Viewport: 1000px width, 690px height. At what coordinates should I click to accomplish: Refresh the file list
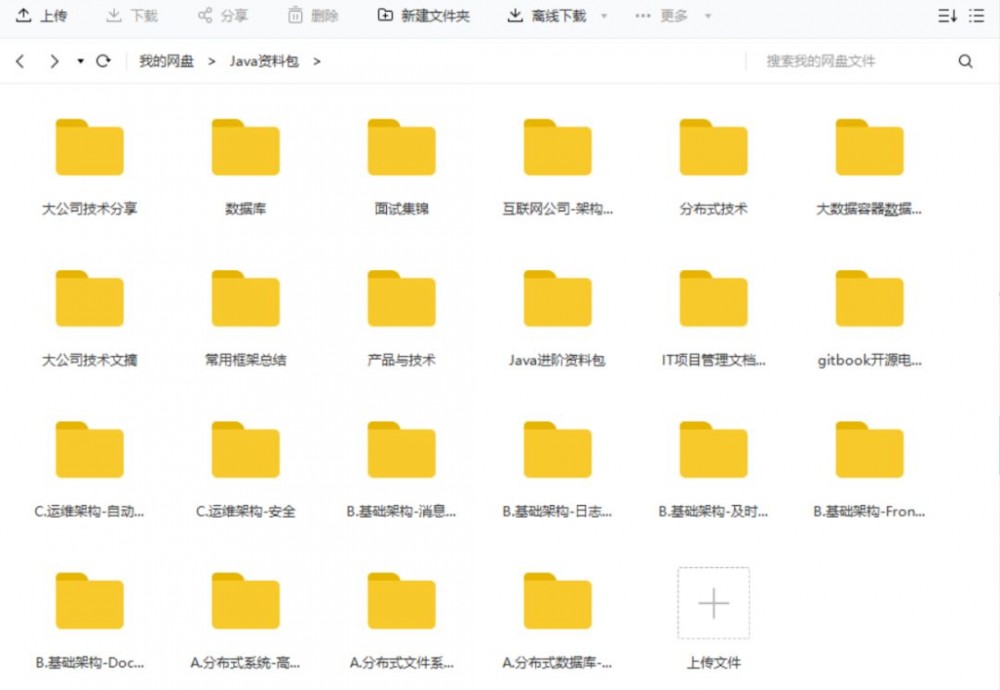[x=102, y=61]
